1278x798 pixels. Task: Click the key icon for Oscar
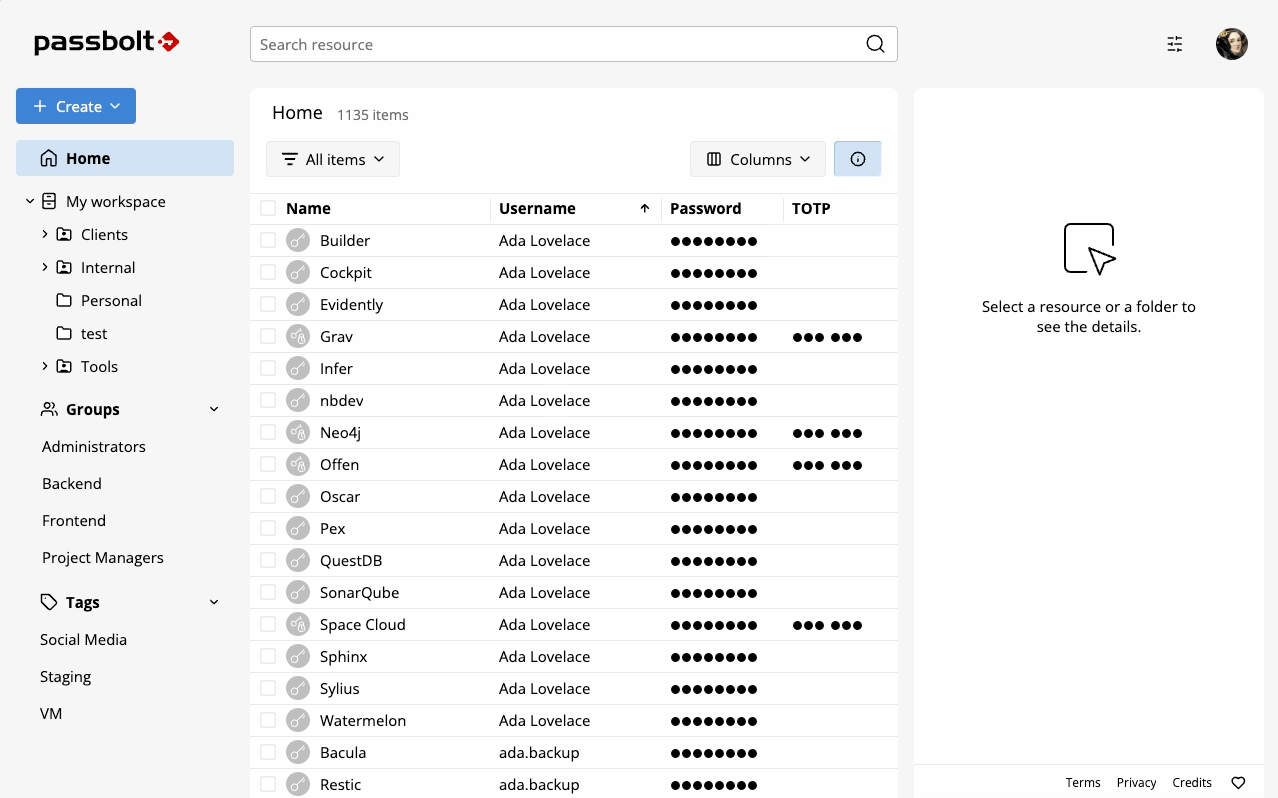[x=298, y=496]
